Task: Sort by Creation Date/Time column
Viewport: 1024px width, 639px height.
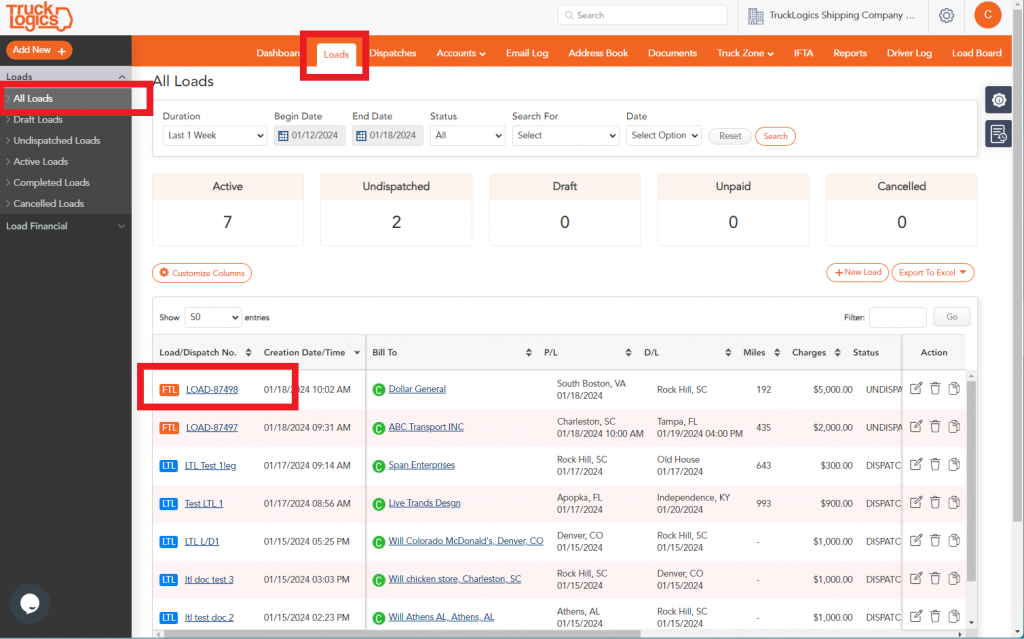Action: point(312,352)
